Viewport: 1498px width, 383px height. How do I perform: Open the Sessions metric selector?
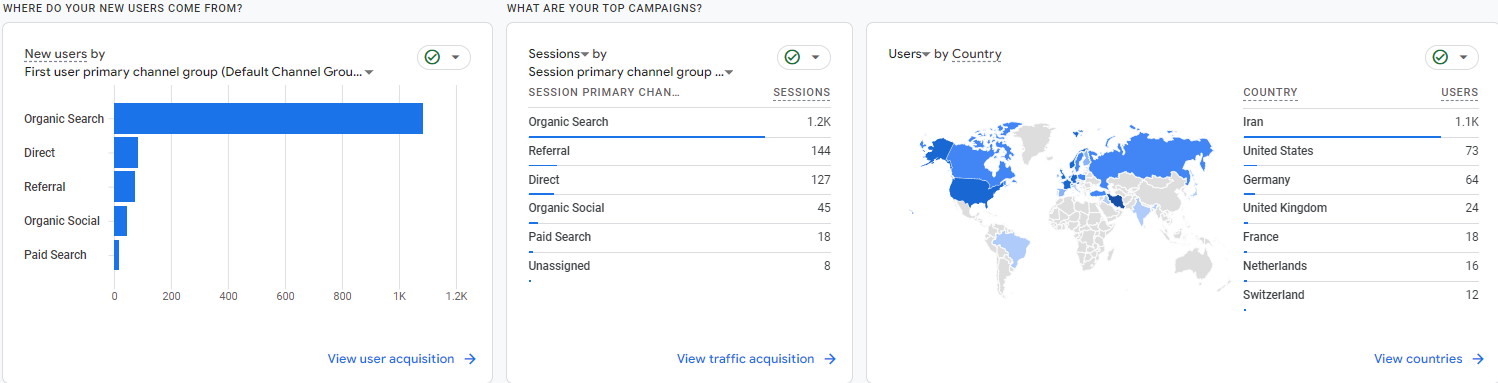tap(585, 54)
